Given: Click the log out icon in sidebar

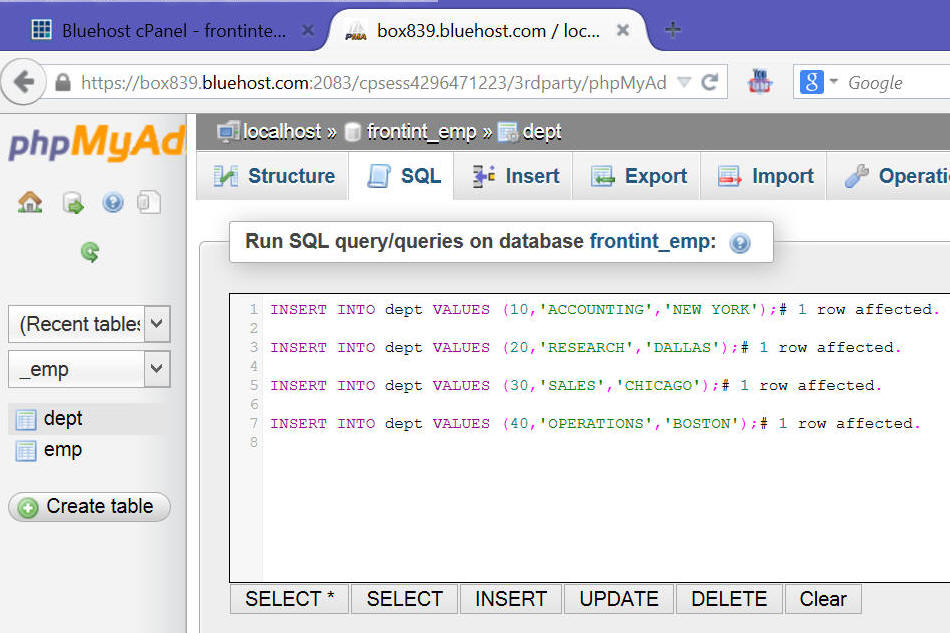Looking at the screenshot, I should point(73,203).
